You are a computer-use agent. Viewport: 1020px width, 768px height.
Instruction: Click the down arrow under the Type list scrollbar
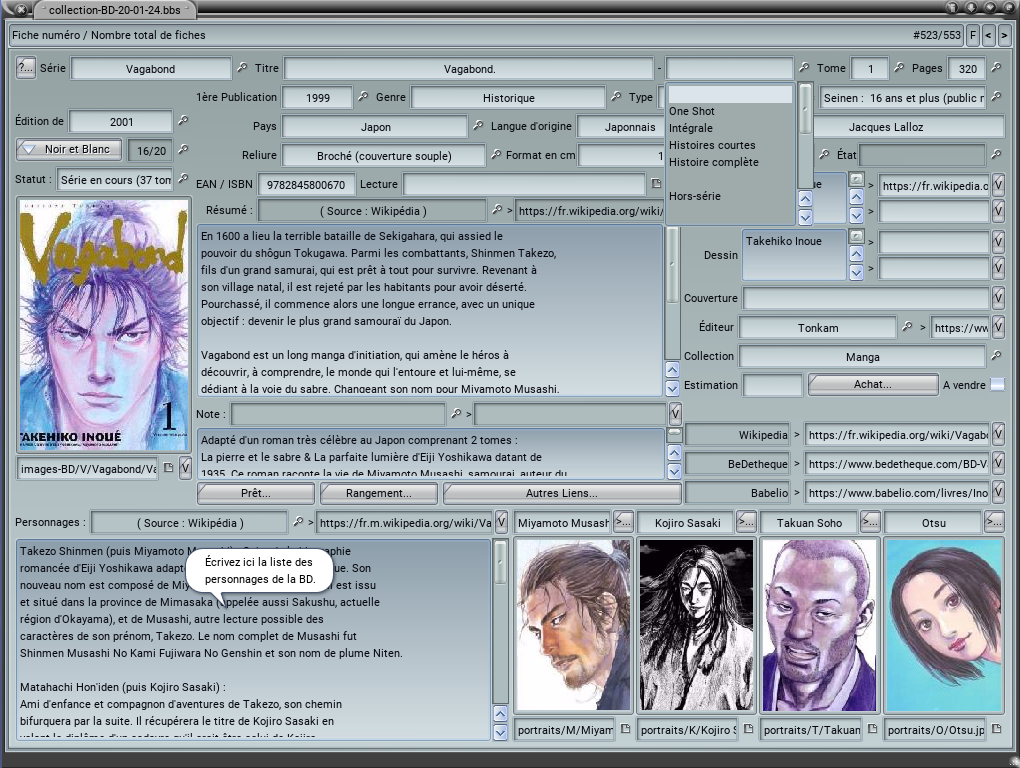[805, 217]
